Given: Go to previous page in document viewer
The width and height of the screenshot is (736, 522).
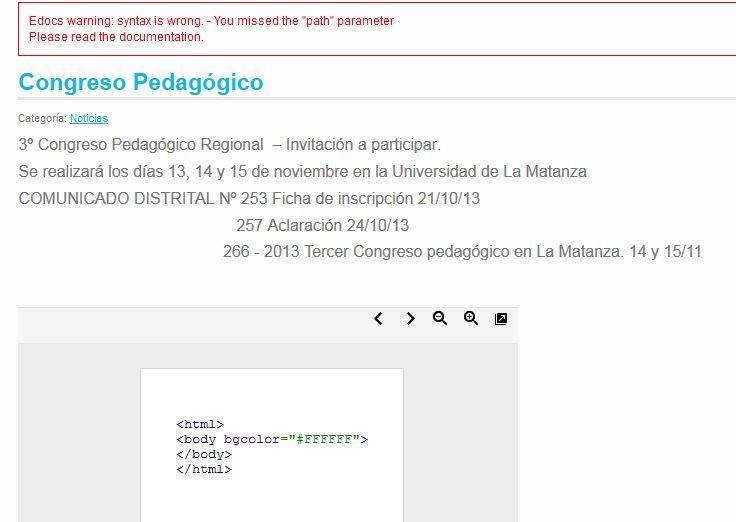Looking at the screenshot, I should (x=378, y=319).
